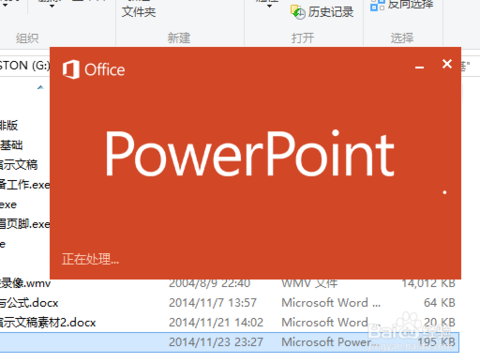Select the 基础 item in the list
Viewport: 480px width, 363px height.
click(11, 145)
